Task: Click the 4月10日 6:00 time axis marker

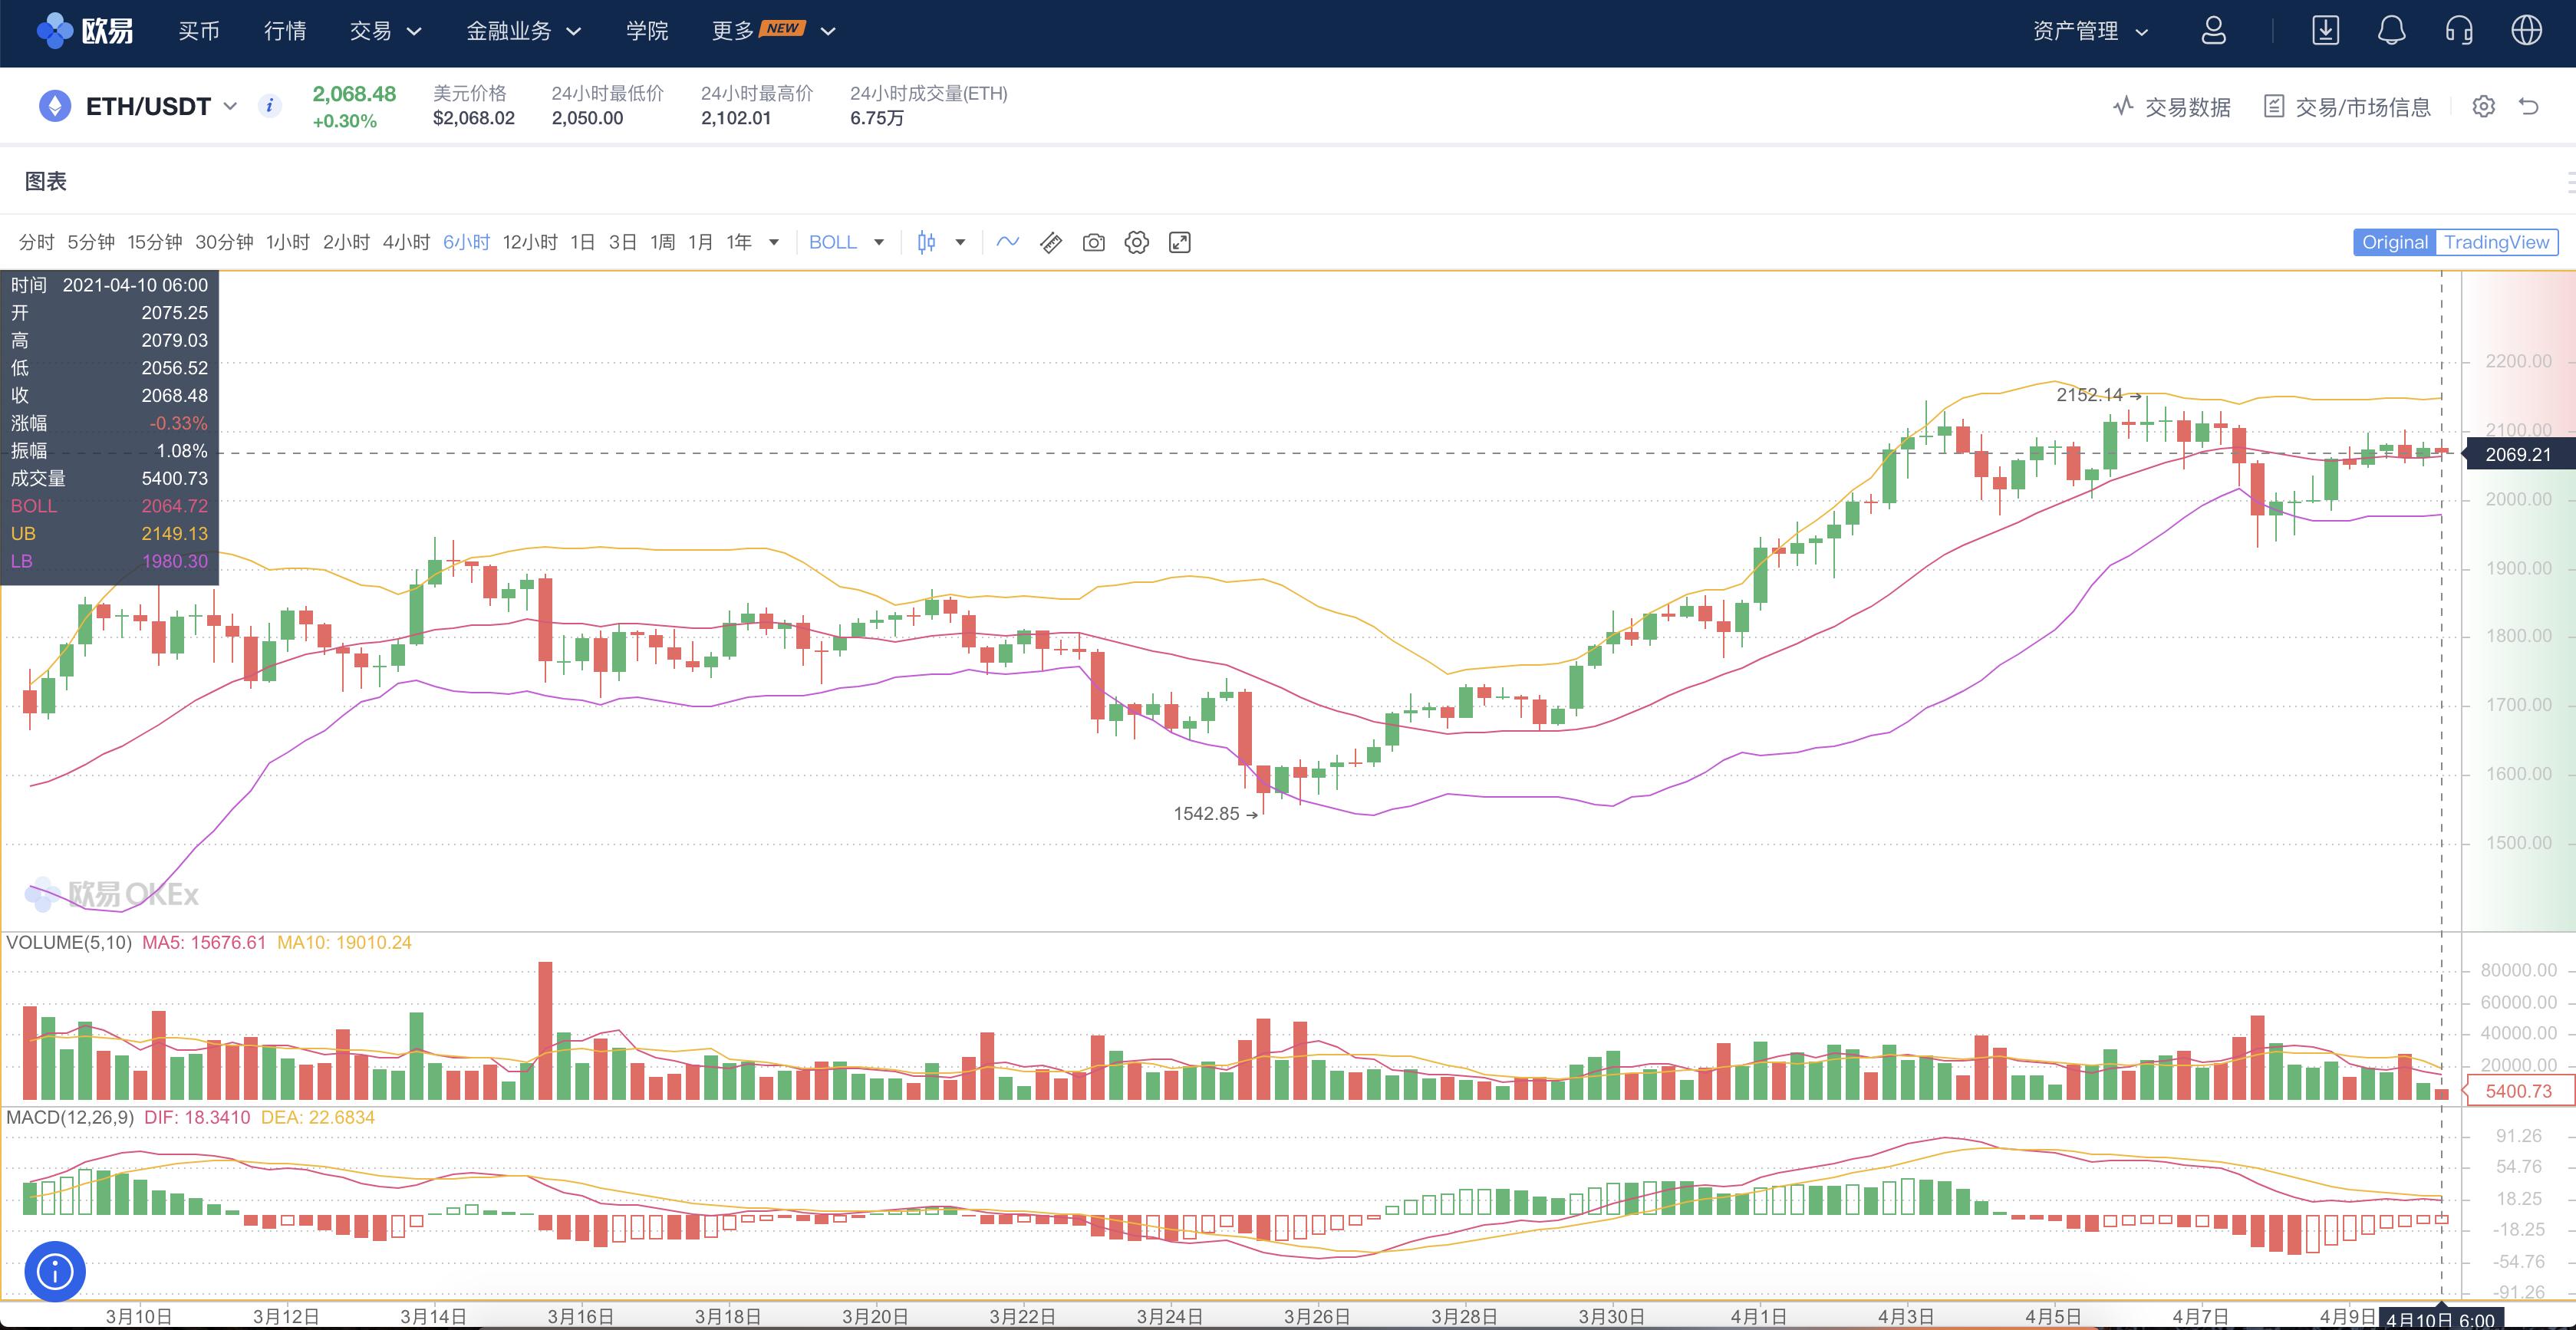Action: click(2440, 1320)
